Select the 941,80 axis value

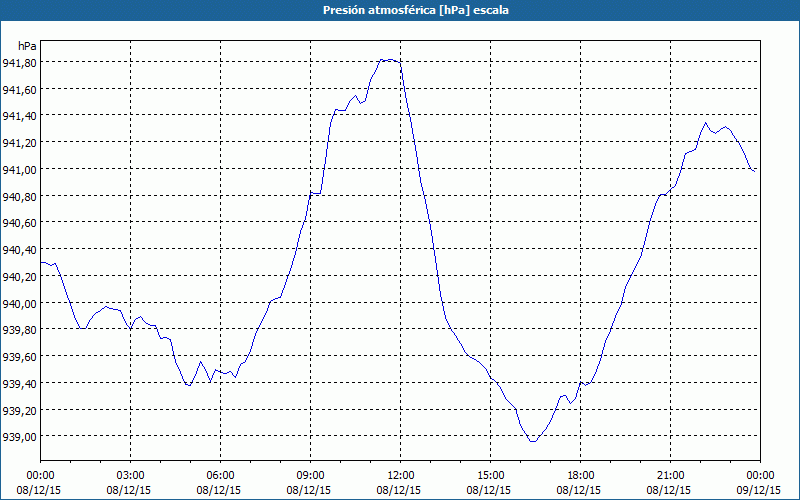pos(19,63)
